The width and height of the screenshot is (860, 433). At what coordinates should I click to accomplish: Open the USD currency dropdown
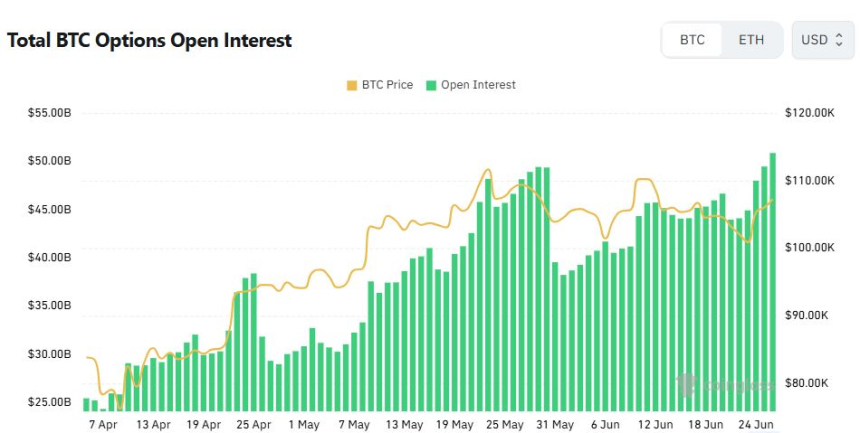pyautogui.click(x=823, y=40)
